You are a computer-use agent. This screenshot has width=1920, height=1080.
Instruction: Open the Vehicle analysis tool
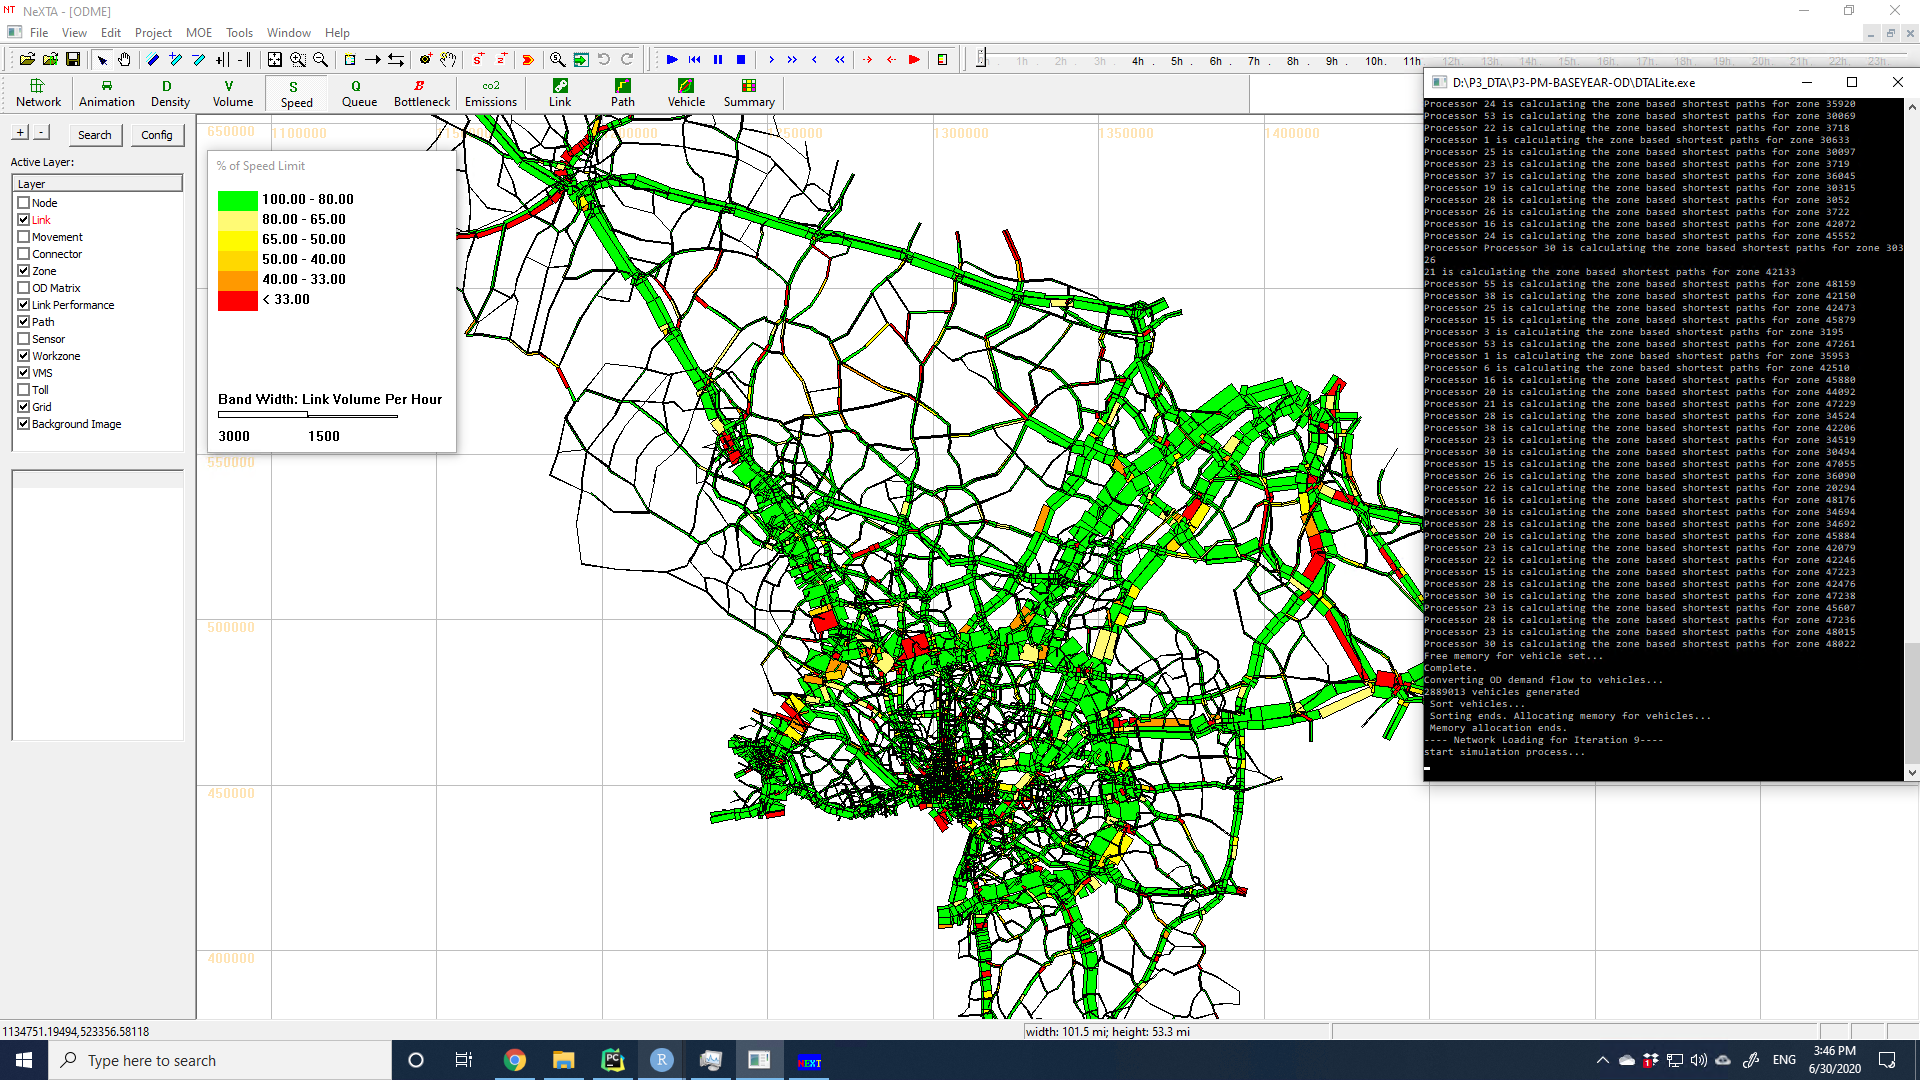(686, 93)
